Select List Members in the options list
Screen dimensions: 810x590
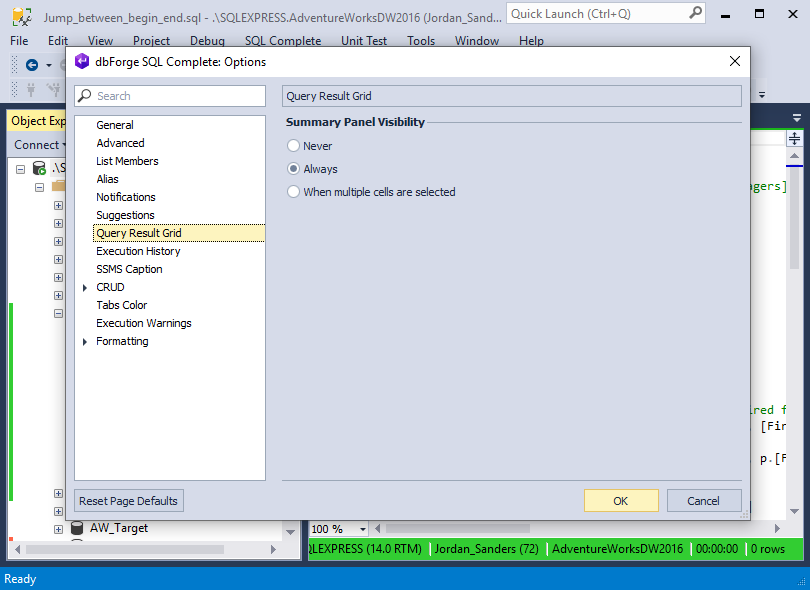[127, 161]
